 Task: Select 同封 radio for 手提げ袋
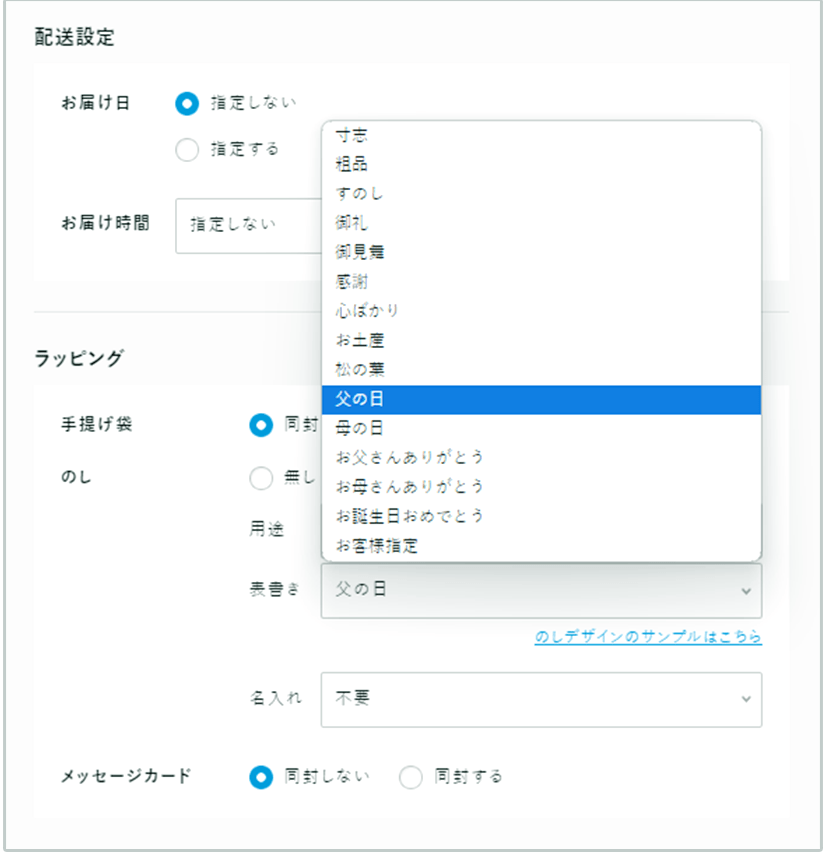coord(261,425)
